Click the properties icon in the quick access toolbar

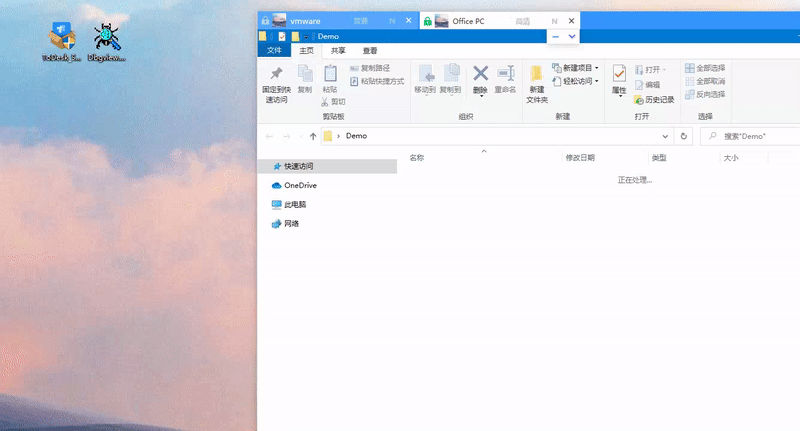tap(282, 36)
